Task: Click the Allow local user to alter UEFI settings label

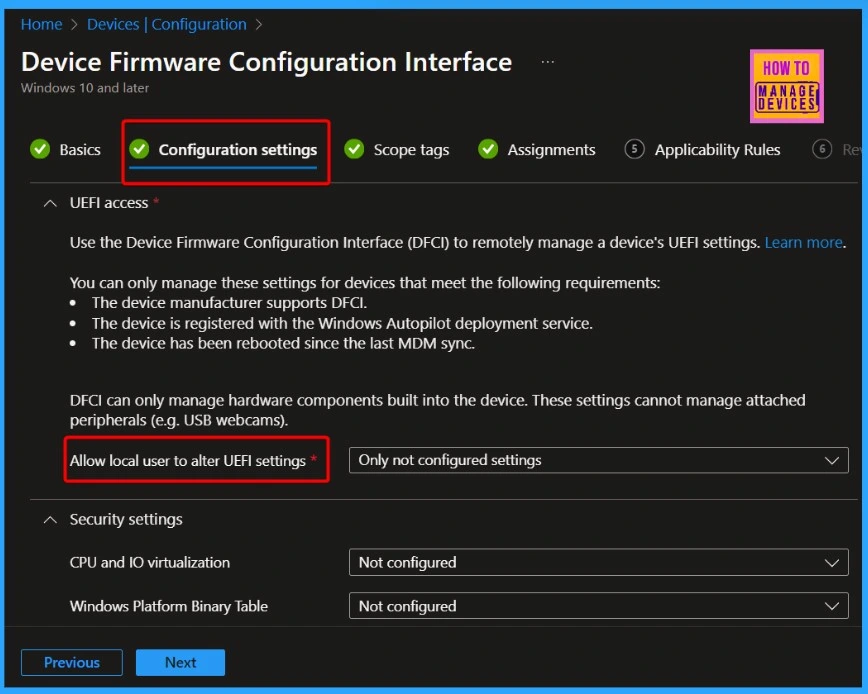Action: coord(188,460)
